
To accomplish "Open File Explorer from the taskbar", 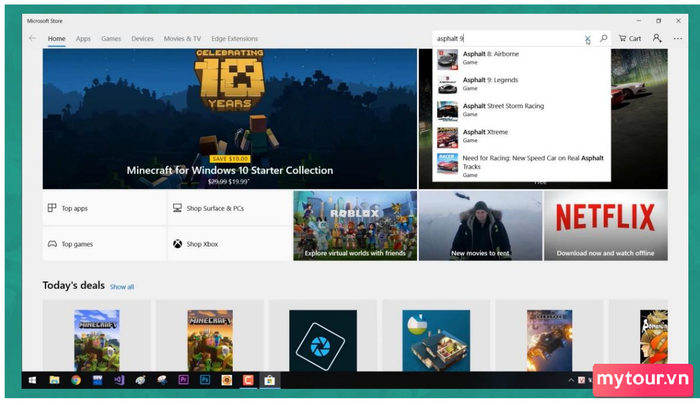I will (x=54, y=380).
